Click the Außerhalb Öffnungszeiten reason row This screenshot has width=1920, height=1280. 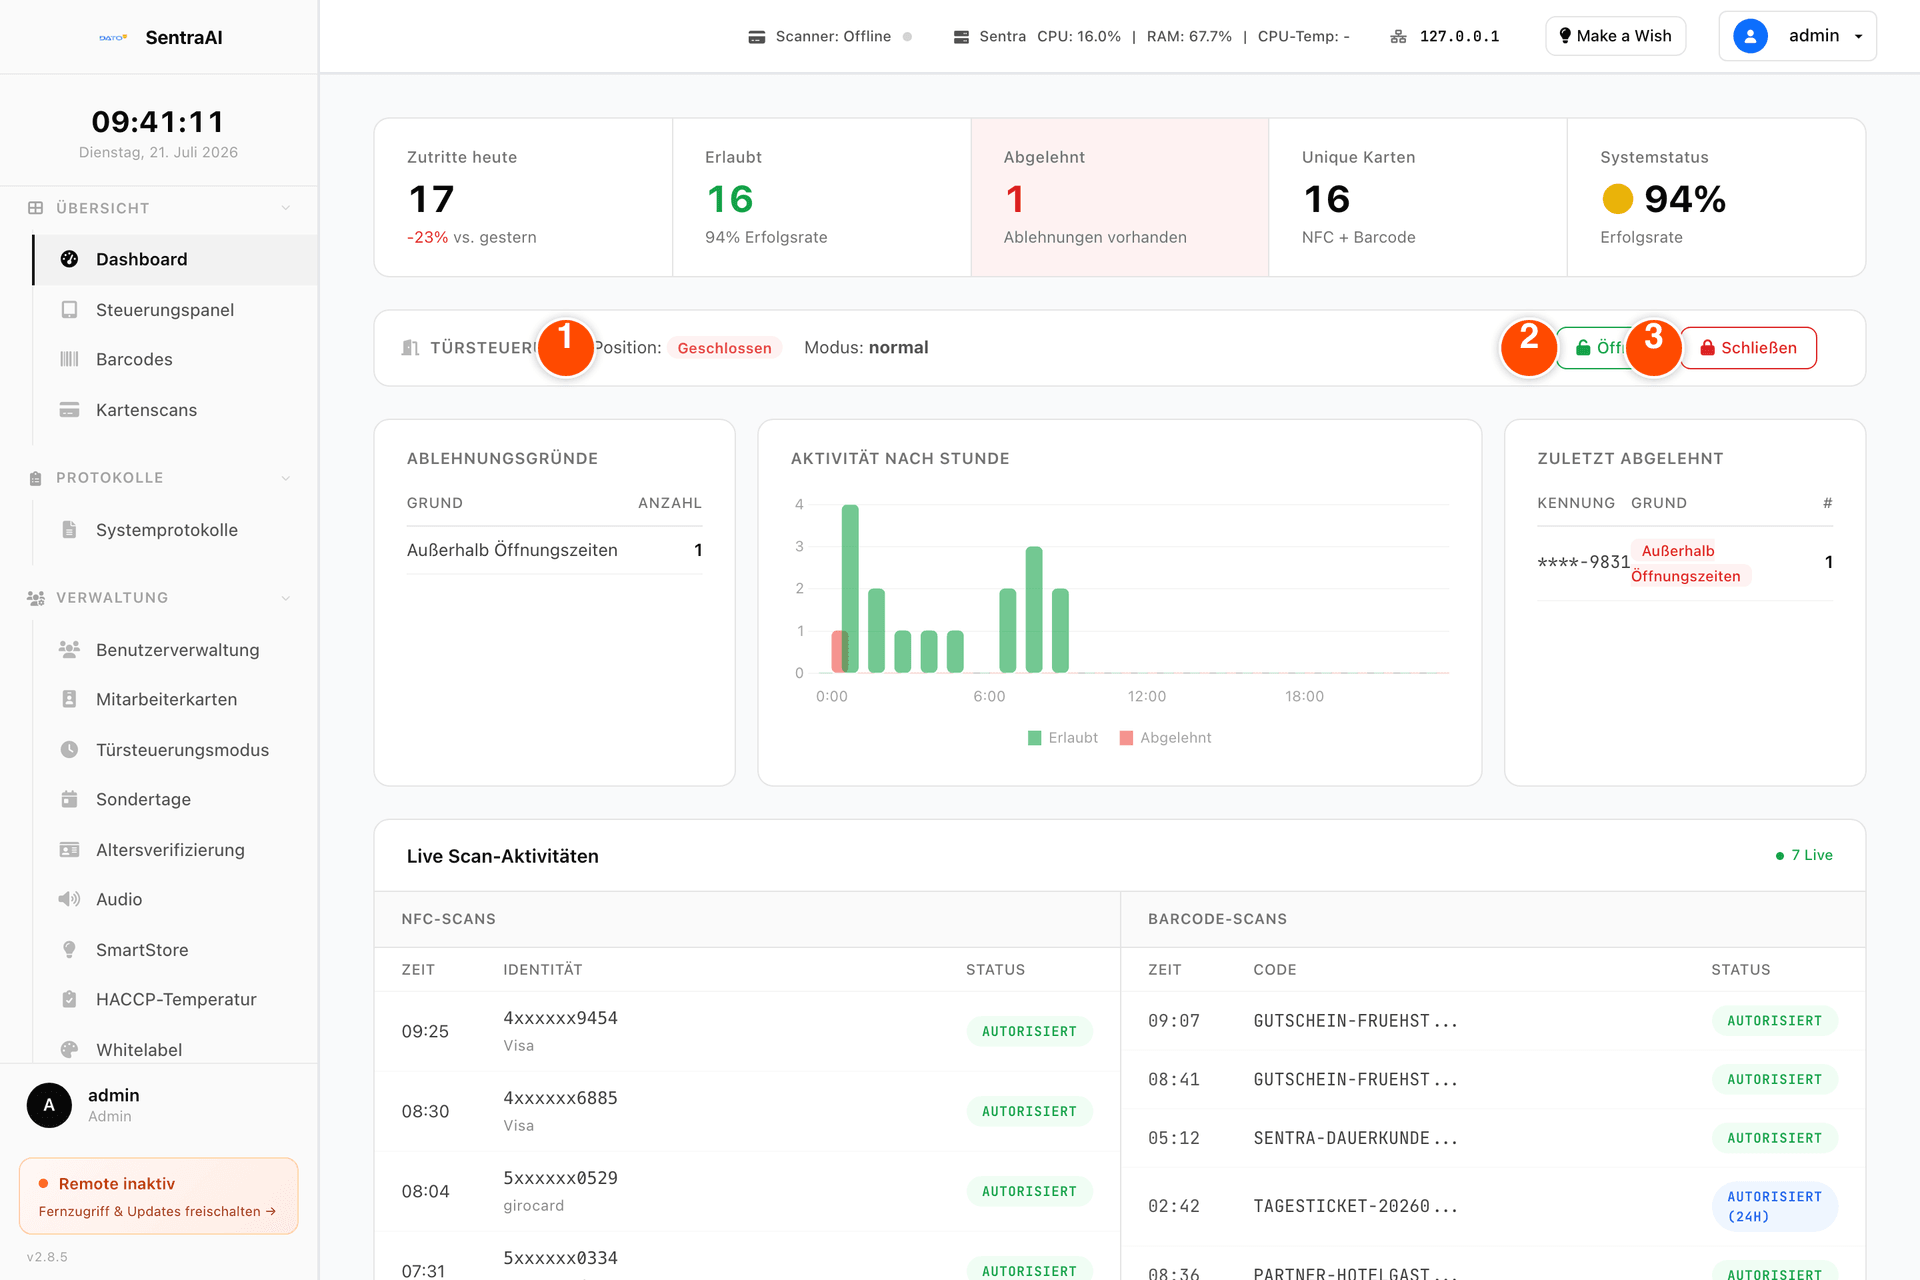pyautogui.click(x=554, y=550)
